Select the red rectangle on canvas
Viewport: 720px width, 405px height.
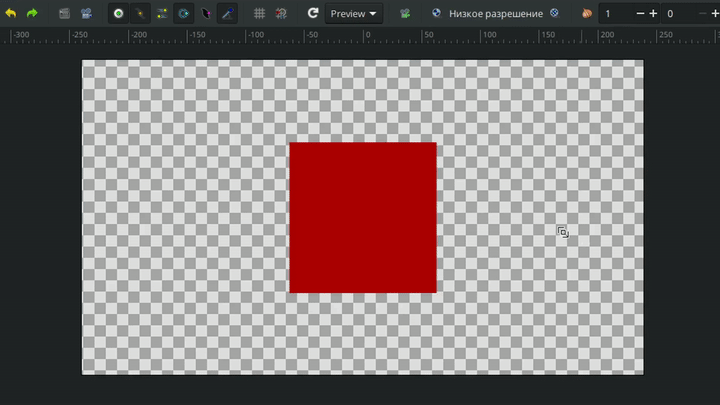pos(362,217)
